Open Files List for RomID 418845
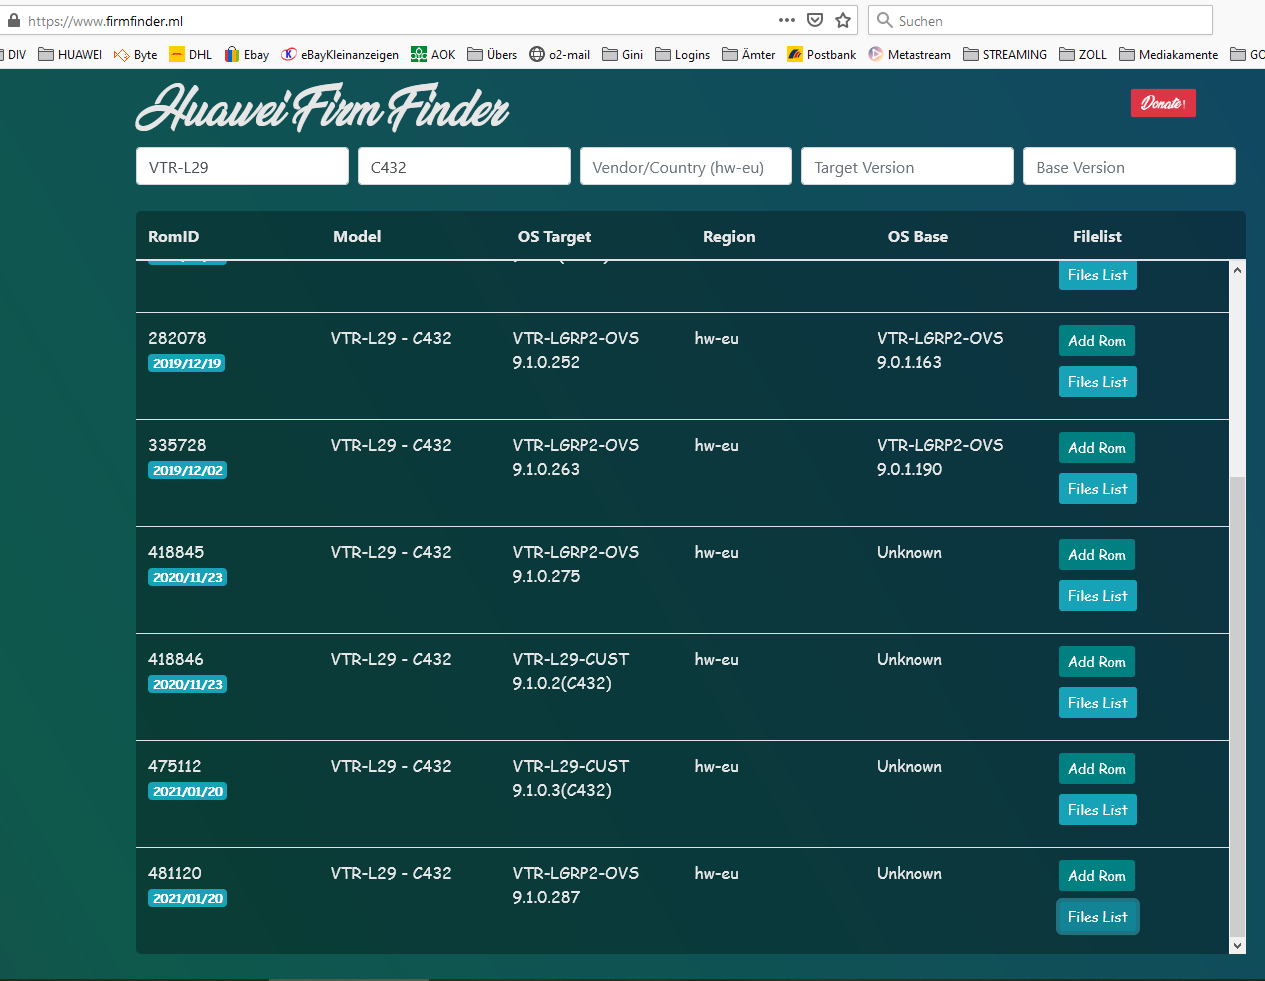This screenshot has width=1265, height=981. 1098,596
